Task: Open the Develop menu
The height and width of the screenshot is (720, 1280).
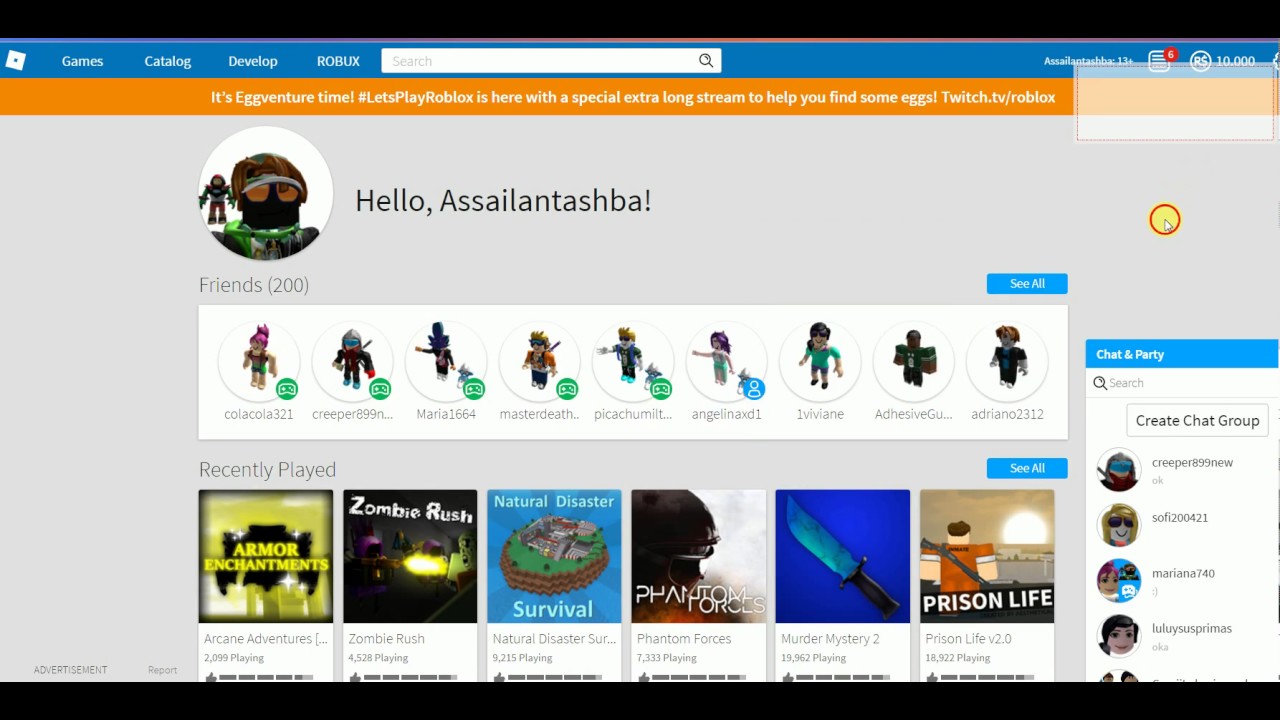Action: (x=253, y=61)
